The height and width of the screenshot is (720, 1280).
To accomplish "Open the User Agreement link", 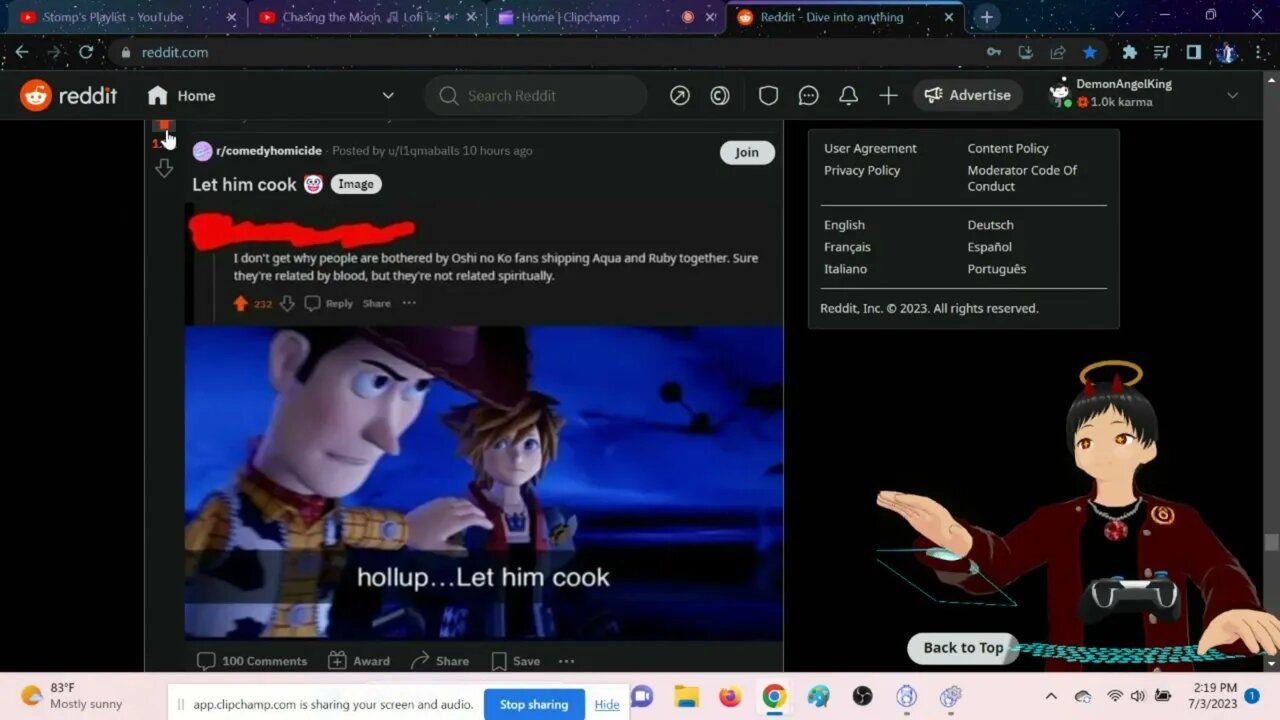I will tap(870, 148).
